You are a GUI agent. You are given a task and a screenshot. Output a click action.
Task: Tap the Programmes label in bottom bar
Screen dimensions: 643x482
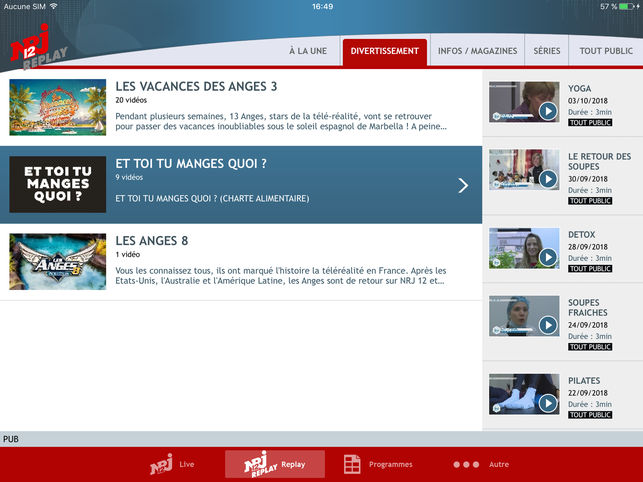[391, 464]
